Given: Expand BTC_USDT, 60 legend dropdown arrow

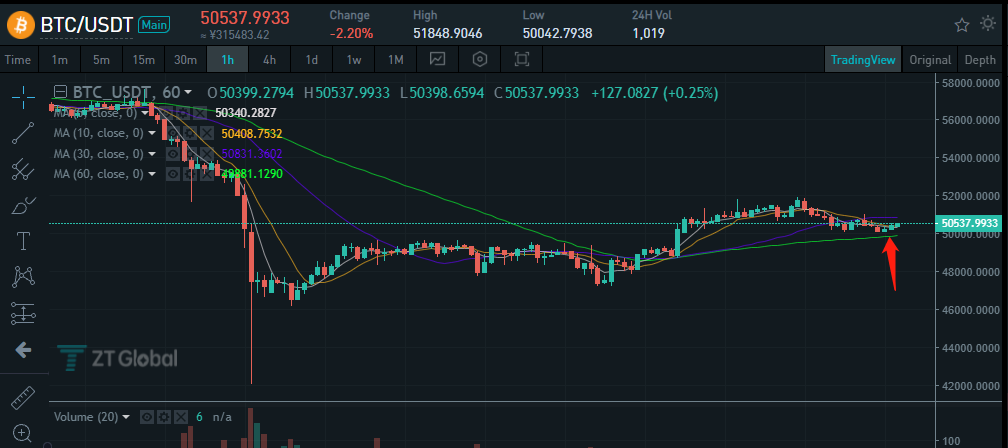Looking at the screenshot, I should 188,93.
